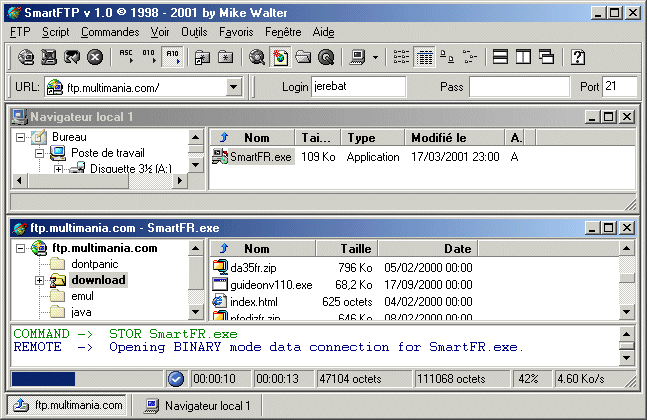Focus the Port input field

[x=619, y=87]
